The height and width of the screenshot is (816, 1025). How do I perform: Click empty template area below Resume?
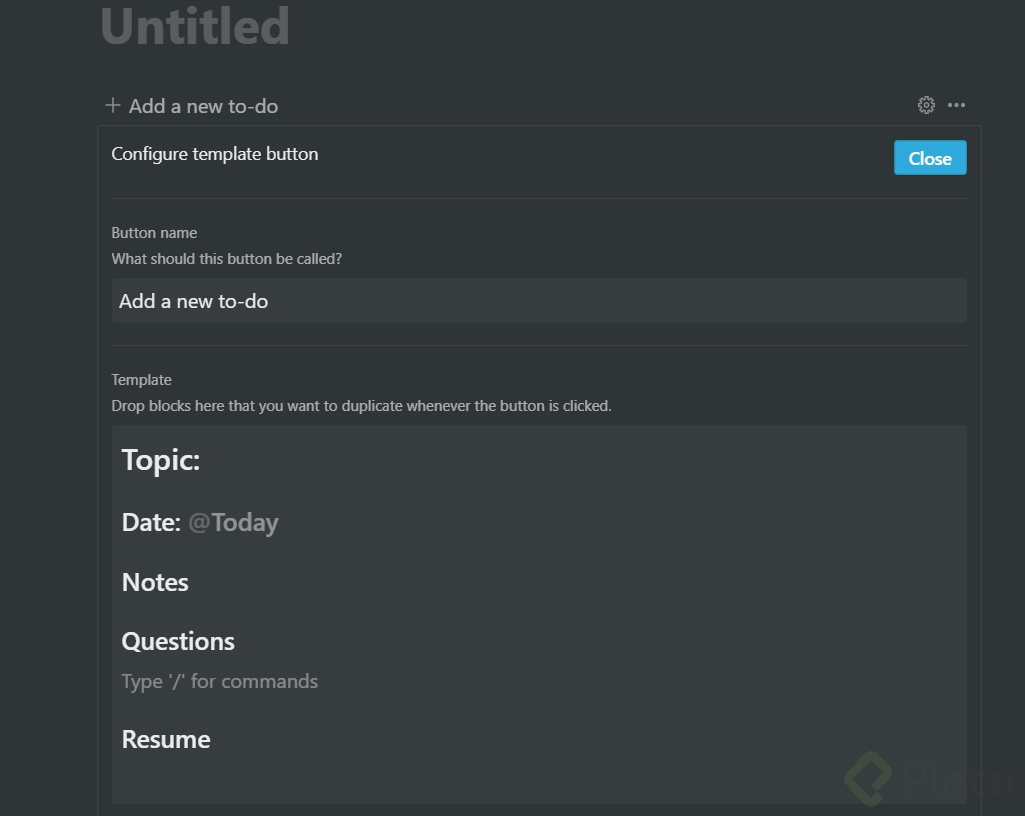click(538, 780)
